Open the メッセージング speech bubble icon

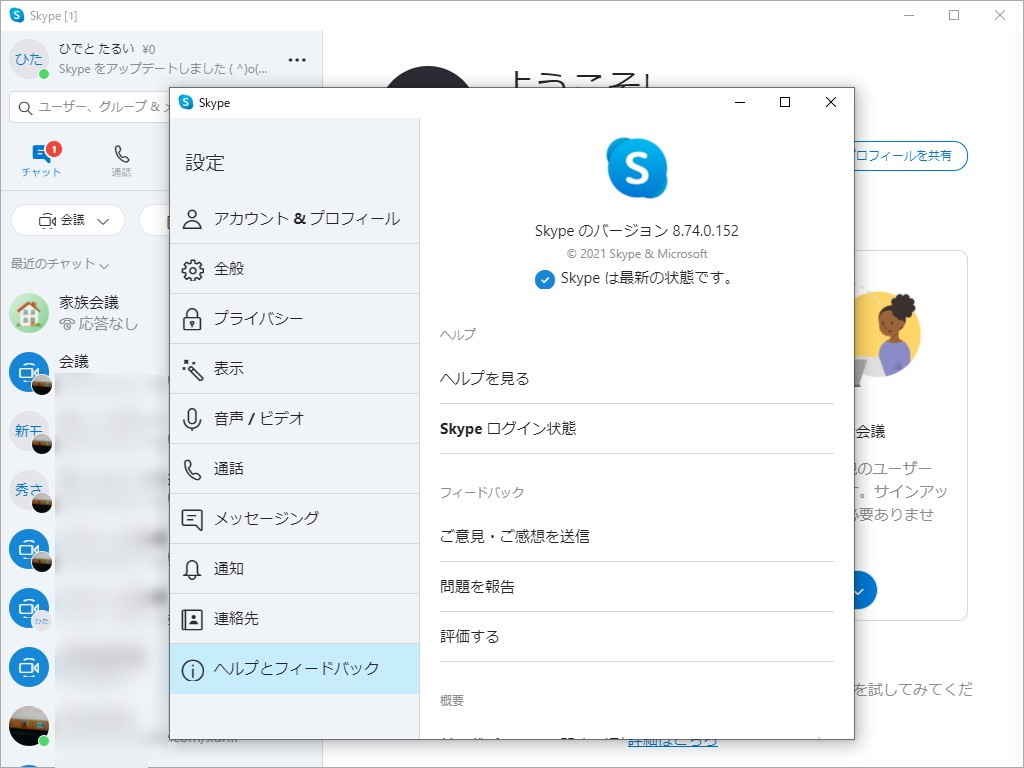192,518
